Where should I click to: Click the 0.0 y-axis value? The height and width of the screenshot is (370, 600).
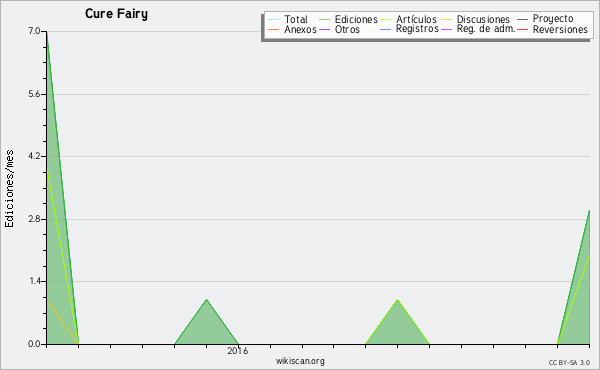tap(34, 344)
